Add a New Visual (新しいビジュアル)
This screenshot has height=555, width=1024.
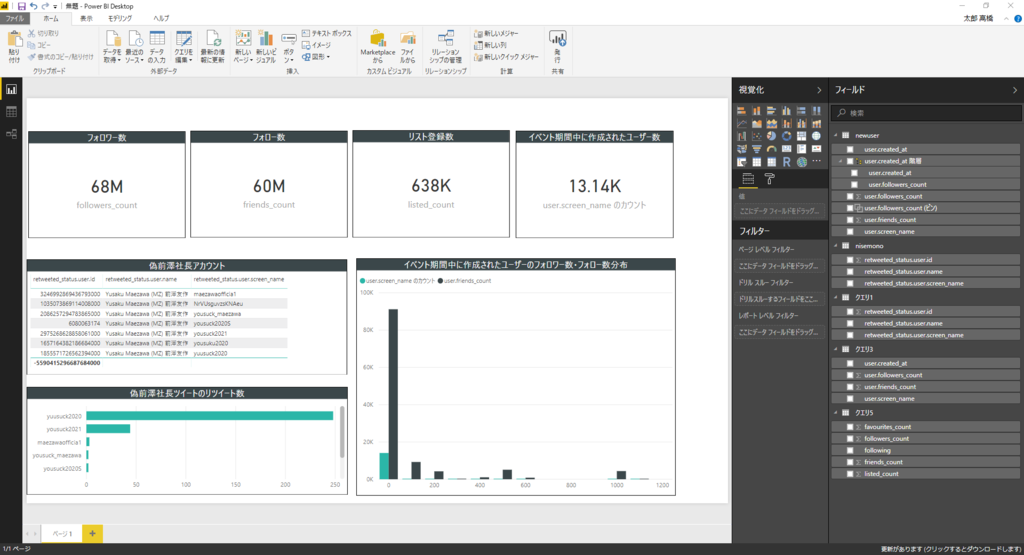pyautogui.click(x=266, y=46)
